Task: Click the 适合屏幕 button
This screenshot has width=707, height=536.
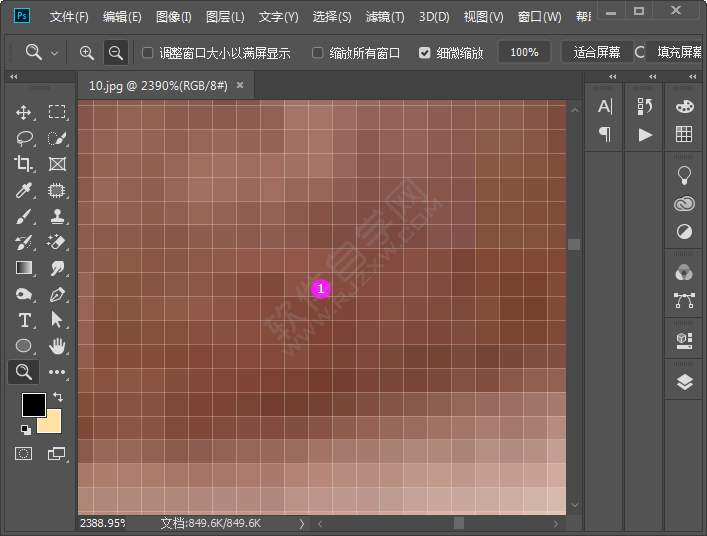Action: pyautogui.click(x=597, y=52)
